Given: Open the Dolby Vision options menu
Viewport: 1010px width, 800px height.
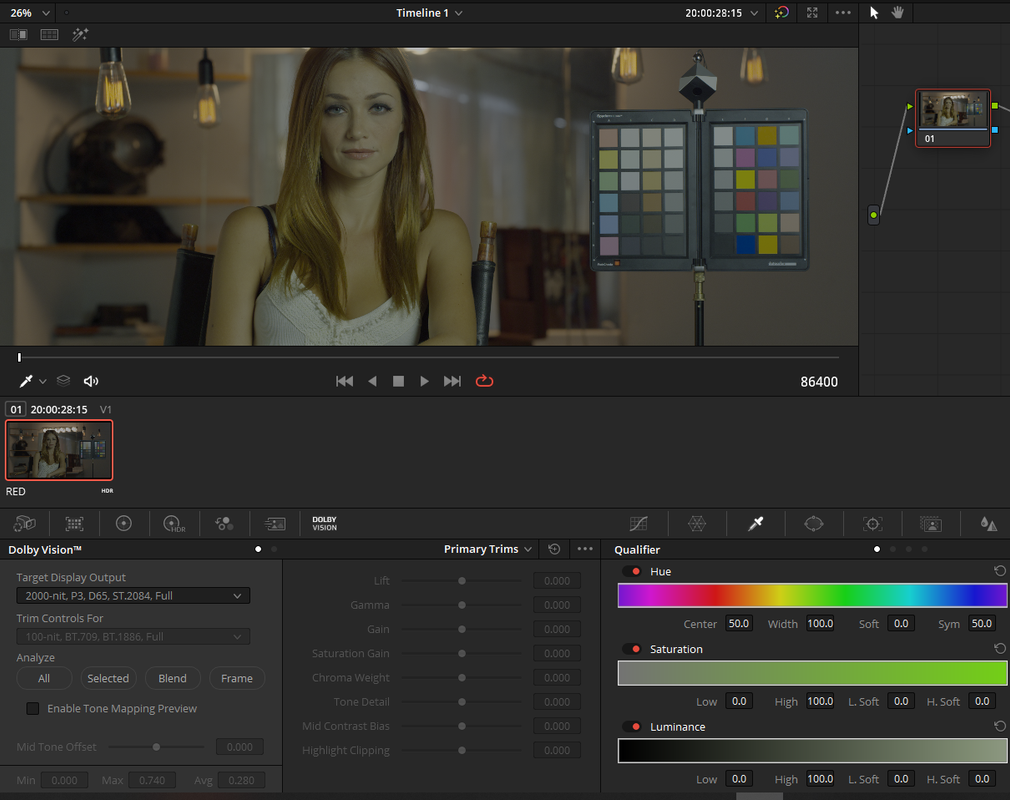Looking at the screenshot, I should (585, 549).
